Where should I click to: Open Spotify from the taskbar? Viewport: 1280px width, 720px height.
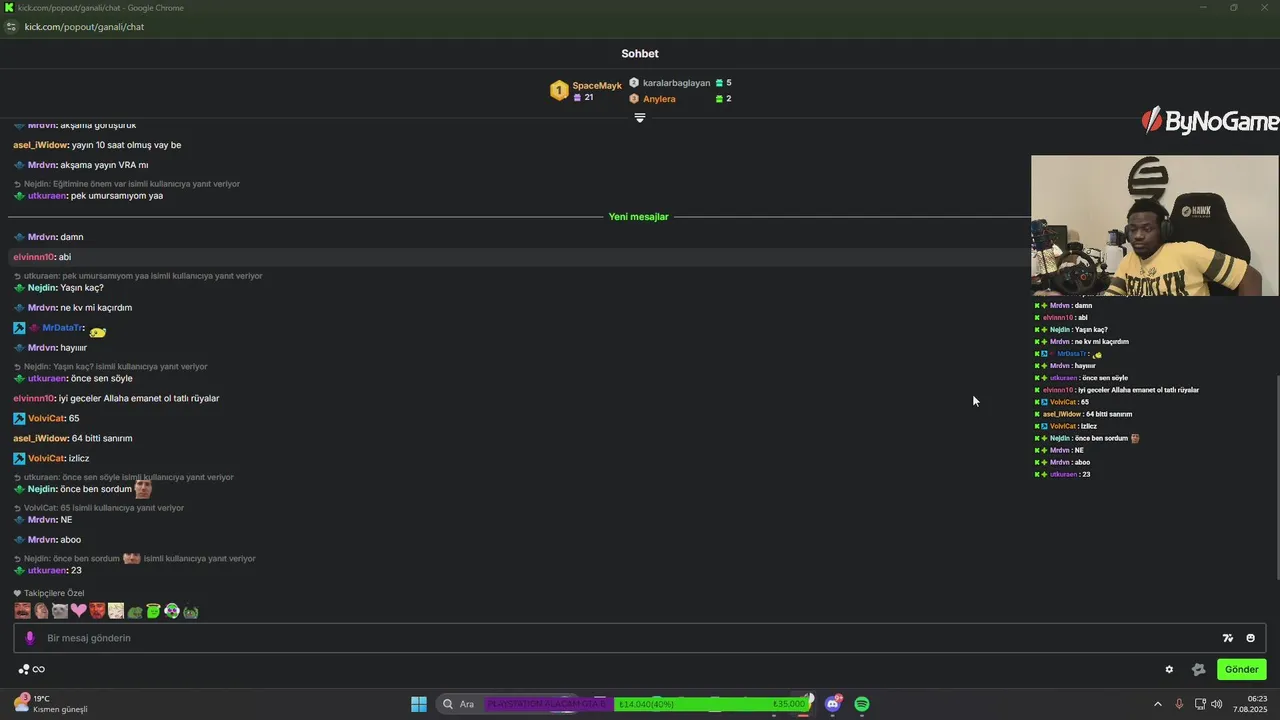click(x=862, y=704)
